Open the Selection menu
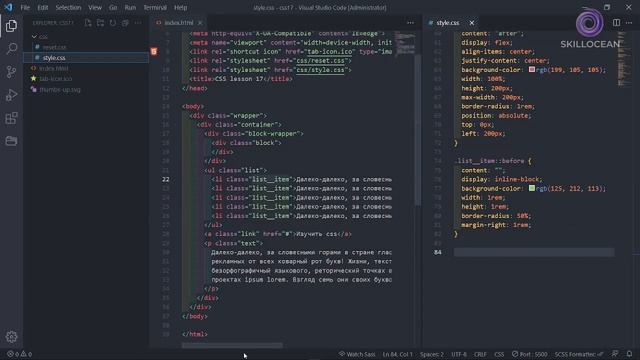640x360 pixels. click(68, 7)
